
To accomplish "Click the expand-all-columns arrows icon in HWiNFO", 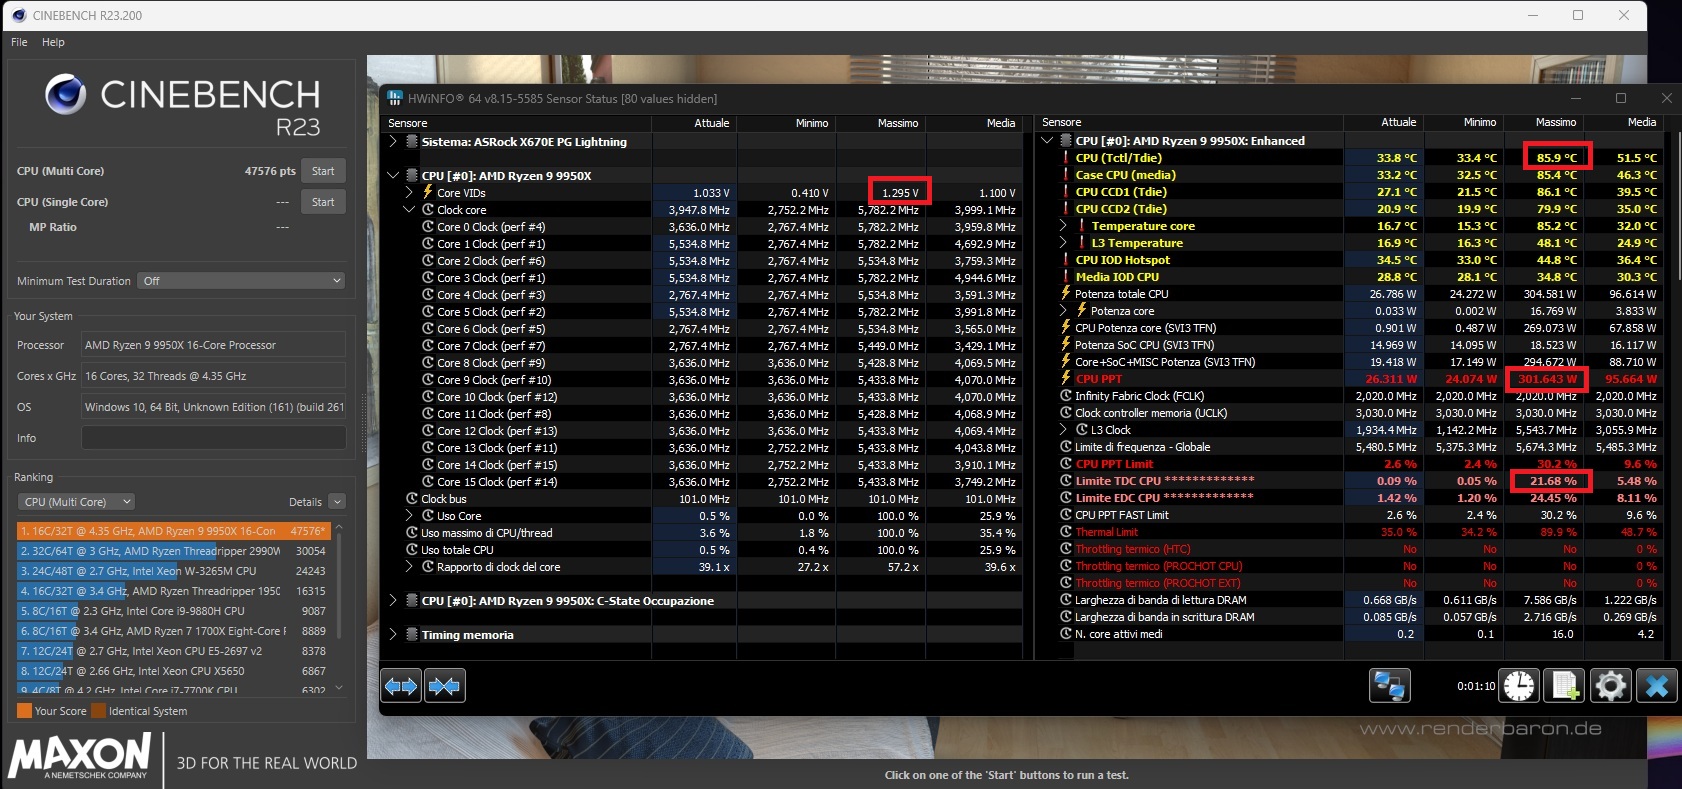I will point(401,686).
